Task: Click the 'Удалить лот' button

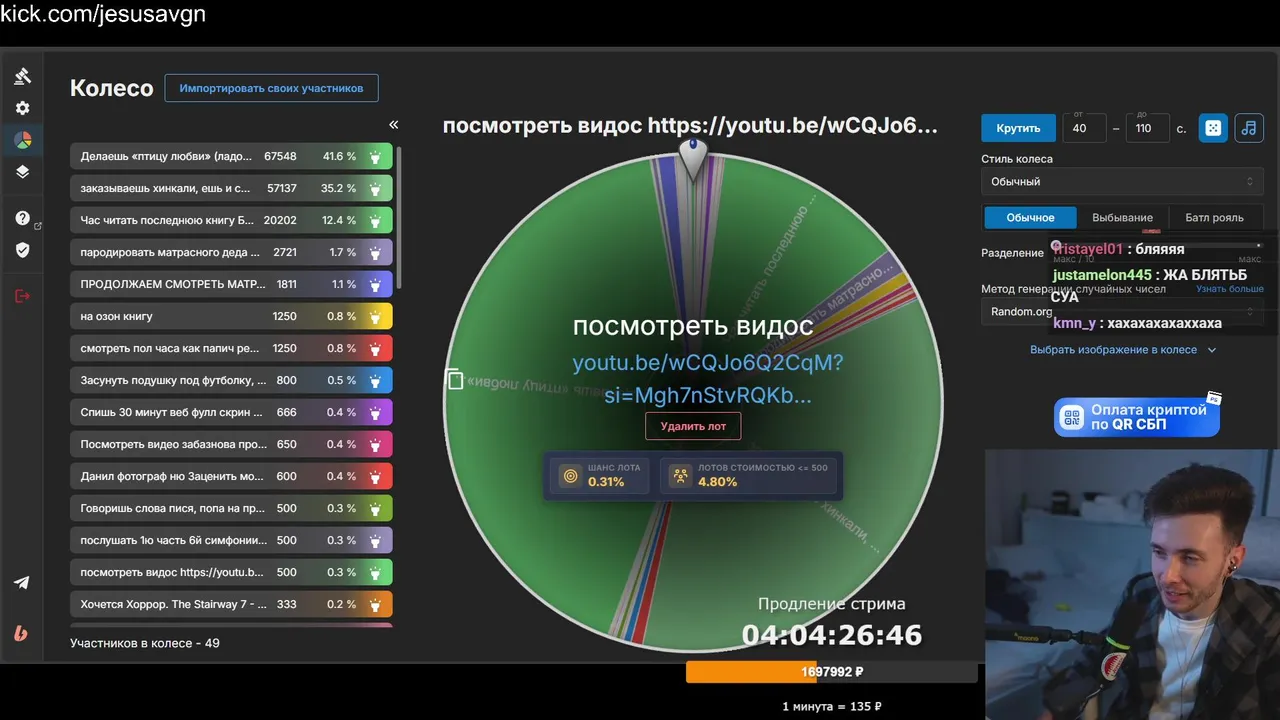Action: [693, 426]
